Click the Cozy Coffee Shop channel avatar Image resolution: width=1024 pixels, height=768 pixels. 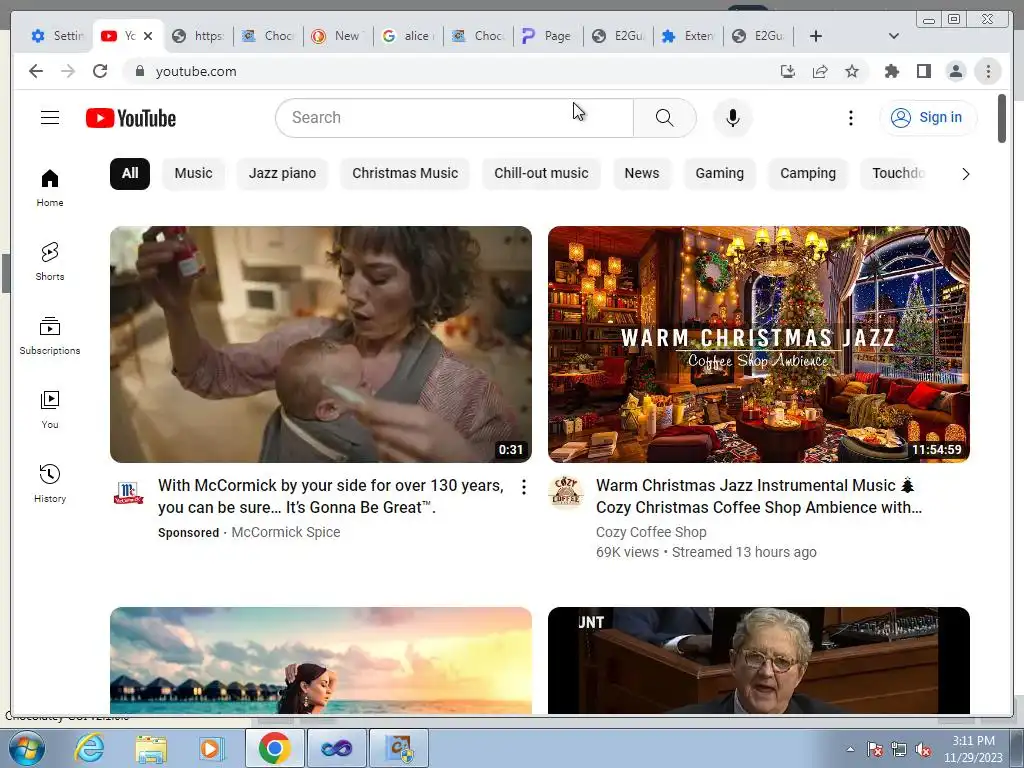(566, 493)
